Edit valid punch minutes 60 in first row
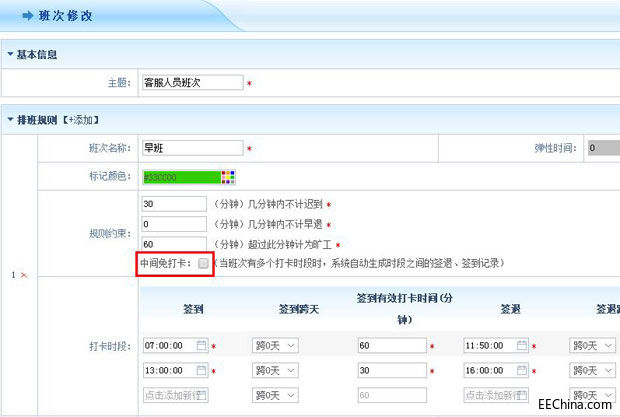This screenshot has height=417, width=620. (x=392, y=346)
